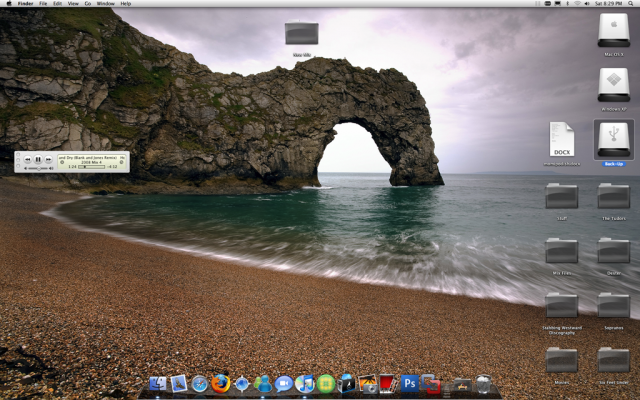Image resolution: width=640 pixels, height=400 pixels.
Task: Launch iChat from the Dock
Action: 284,384
